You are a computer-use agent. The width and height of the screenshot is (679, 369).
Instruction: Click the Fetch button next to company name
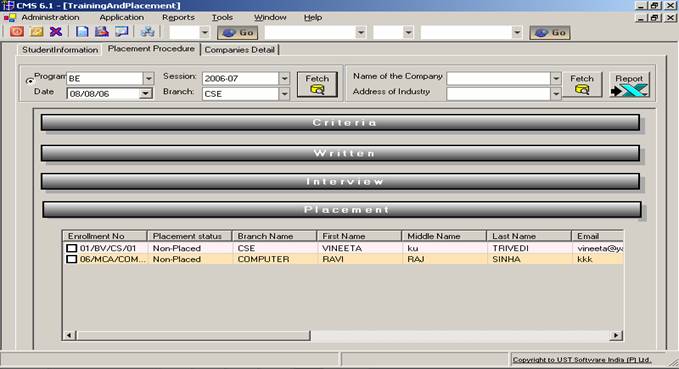click(582, 84)
